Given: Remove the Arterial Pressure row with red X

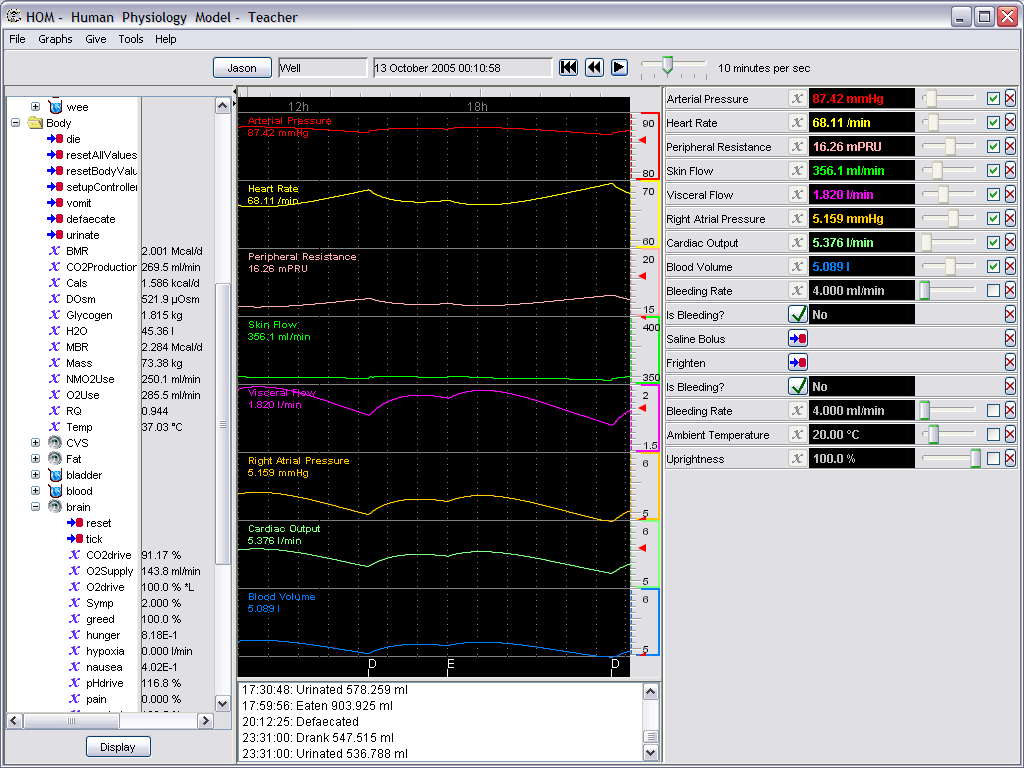Looking at the screenshot, I should pos(1010,99).
